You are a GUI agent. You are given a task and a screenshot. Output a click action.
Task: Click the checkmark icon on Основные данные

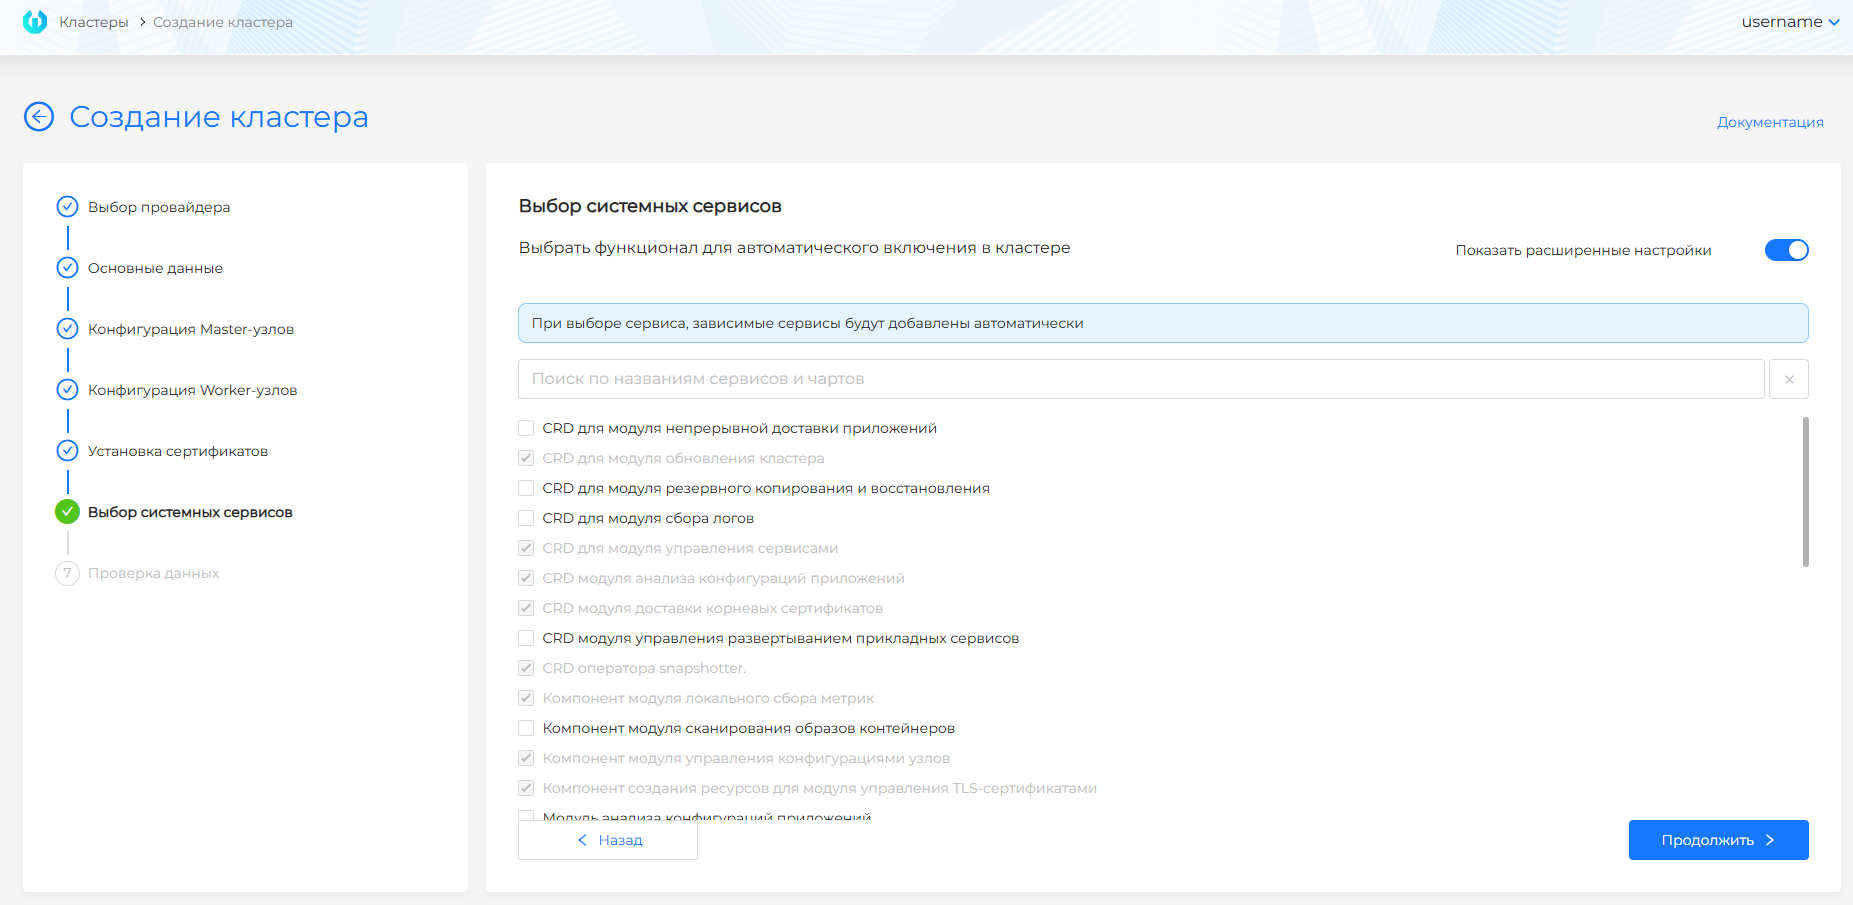tap(66, 267)
